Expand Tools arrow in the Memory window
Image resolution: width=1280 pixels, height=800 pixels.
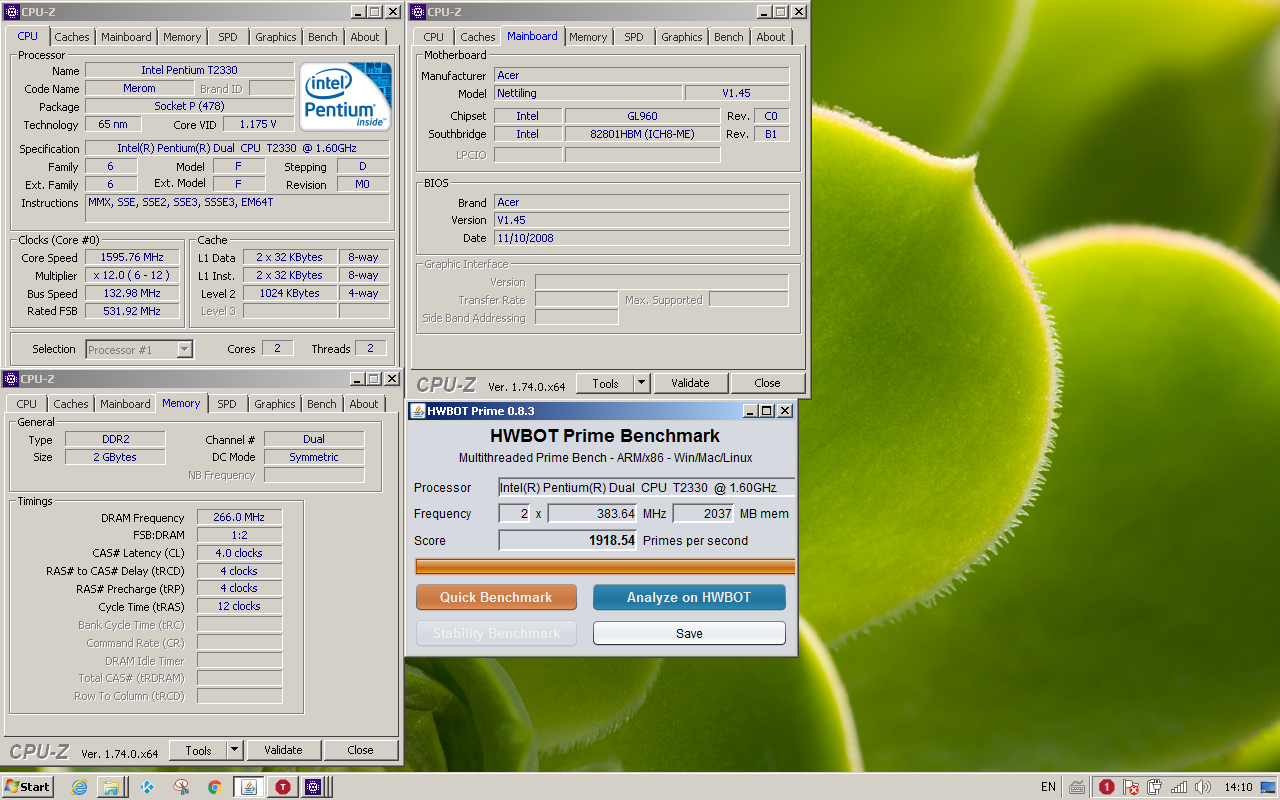click(x=234, y=750)
